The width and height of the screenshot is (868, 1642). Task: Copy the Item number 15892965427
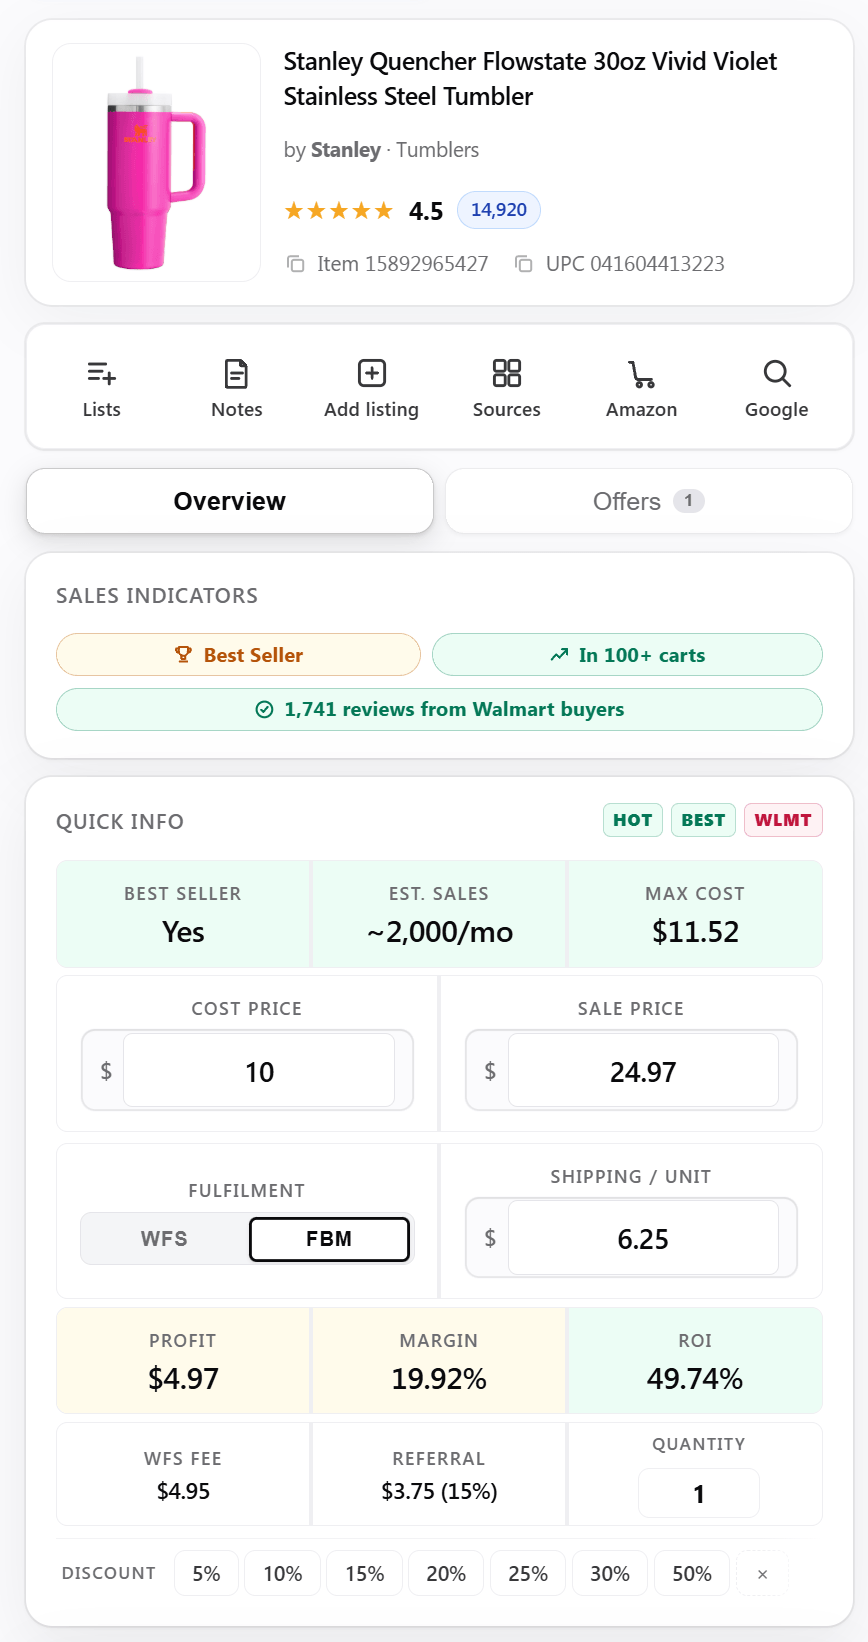pyautogui.click(x=296, y=264)
